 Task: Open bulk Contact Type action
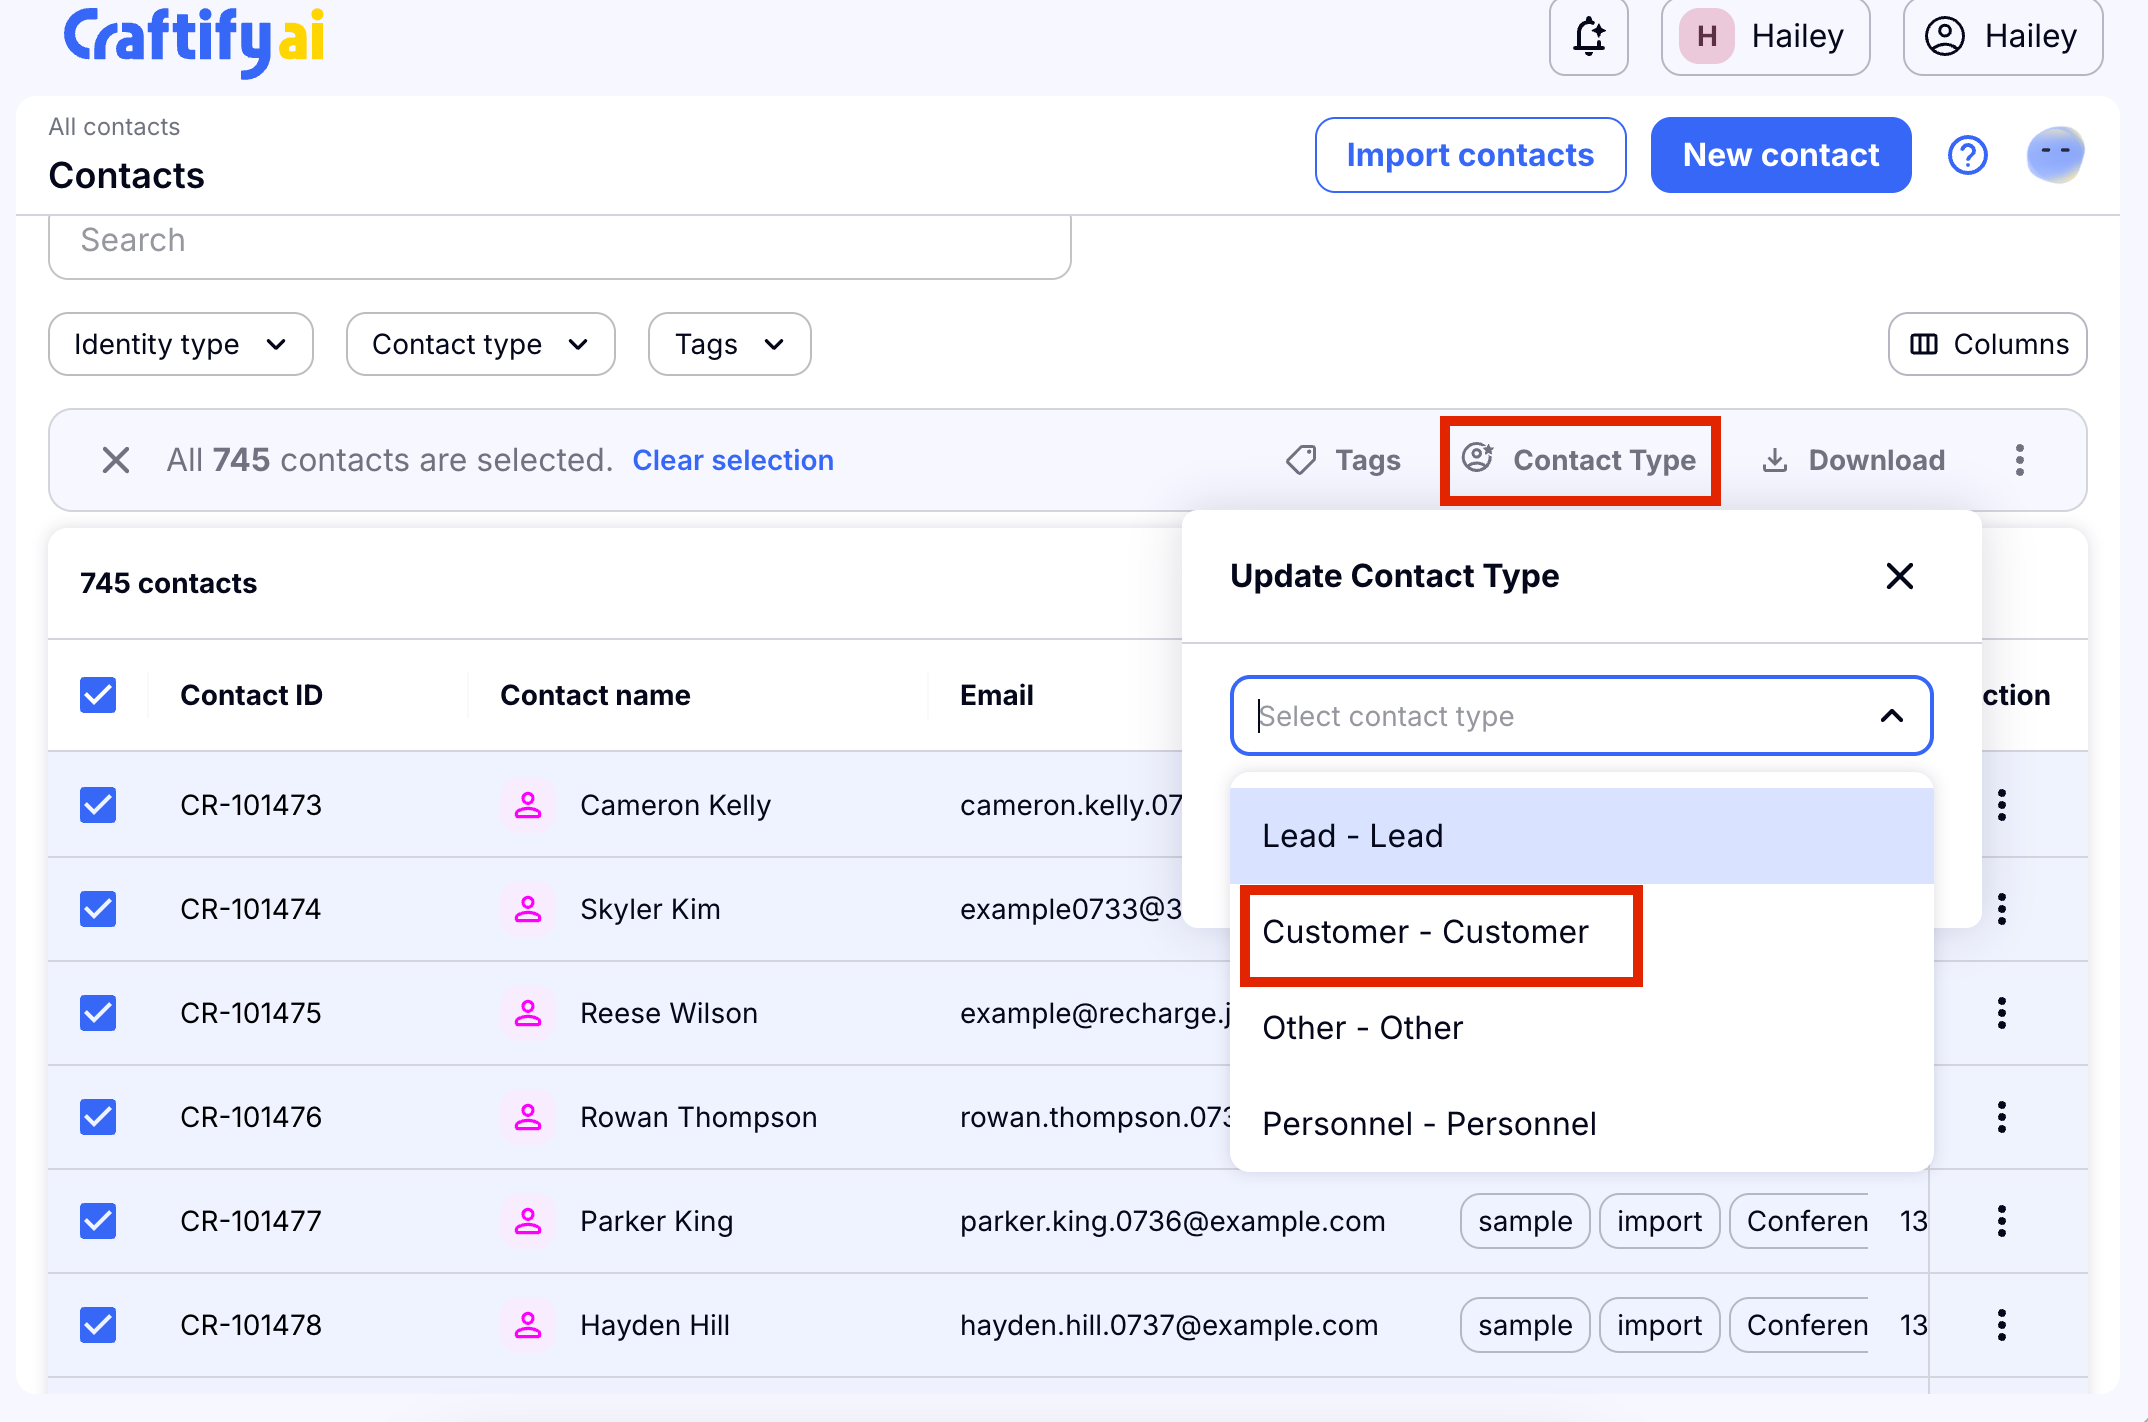[x=1580, y=460]
